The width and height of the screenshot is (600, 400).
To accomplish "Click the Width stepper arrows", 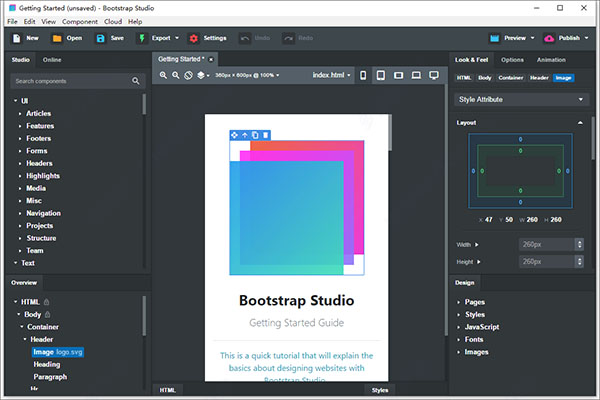I will click(x=579, y=244).
